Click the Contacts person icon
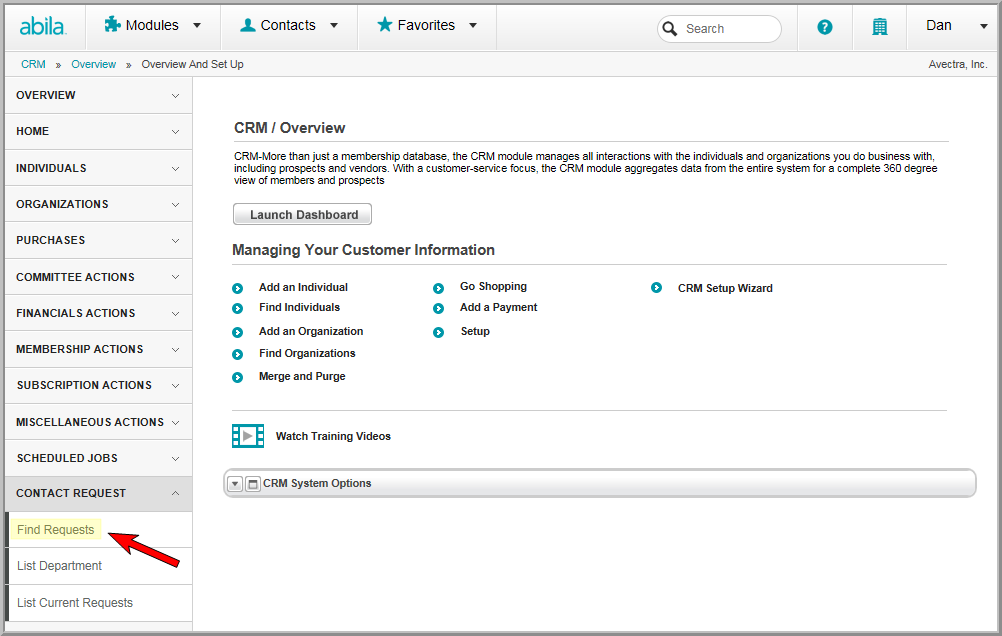Screen dimensions: 1002x636 247,25
